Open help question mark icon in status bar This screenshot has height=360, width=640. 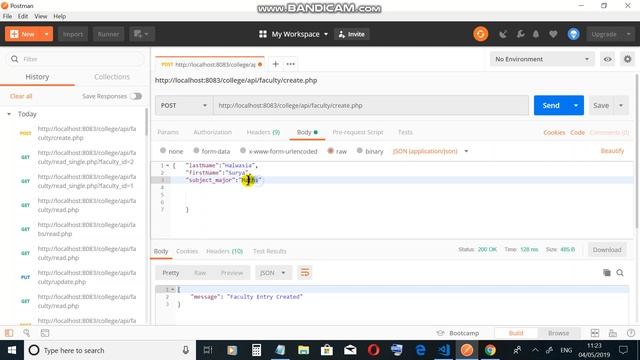(631, 333)
